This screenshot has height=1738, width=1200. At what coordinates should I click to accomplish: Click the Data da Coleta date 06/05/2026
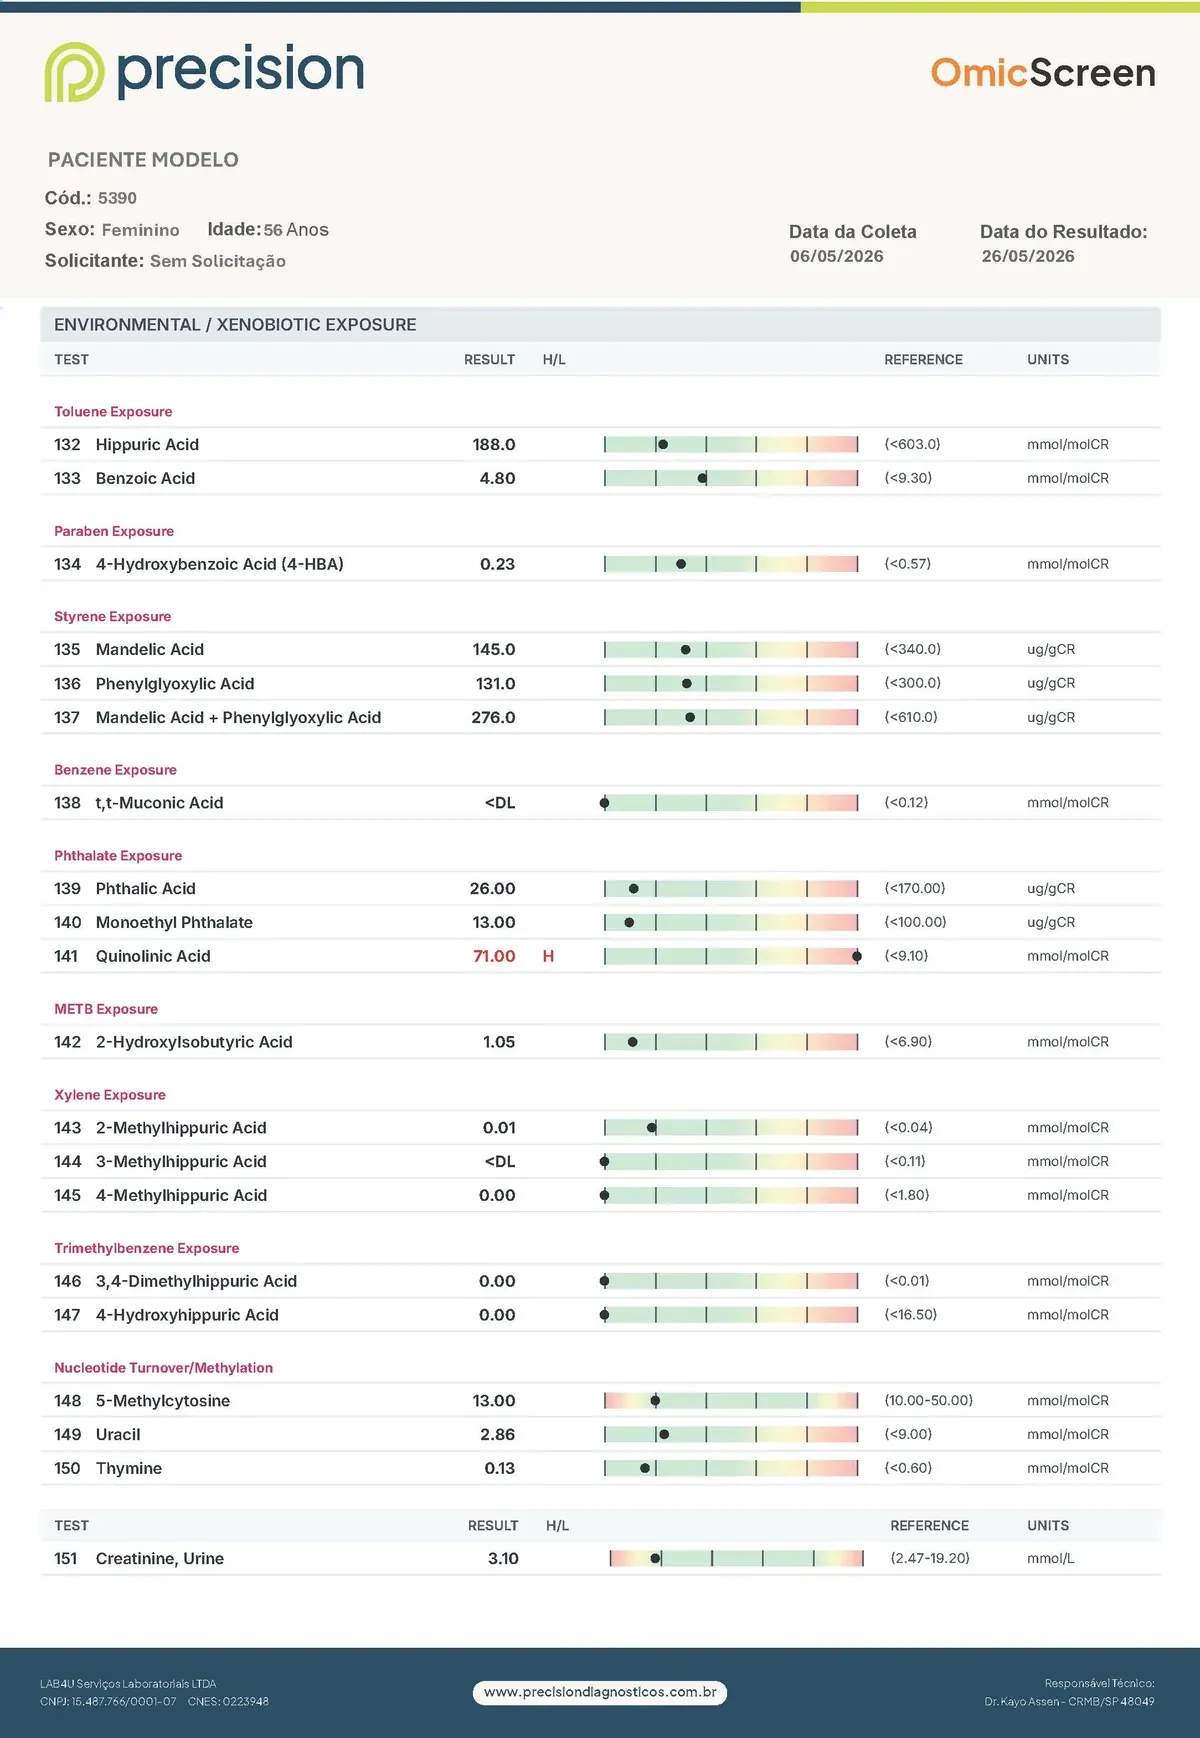click(x=837, y=256)
